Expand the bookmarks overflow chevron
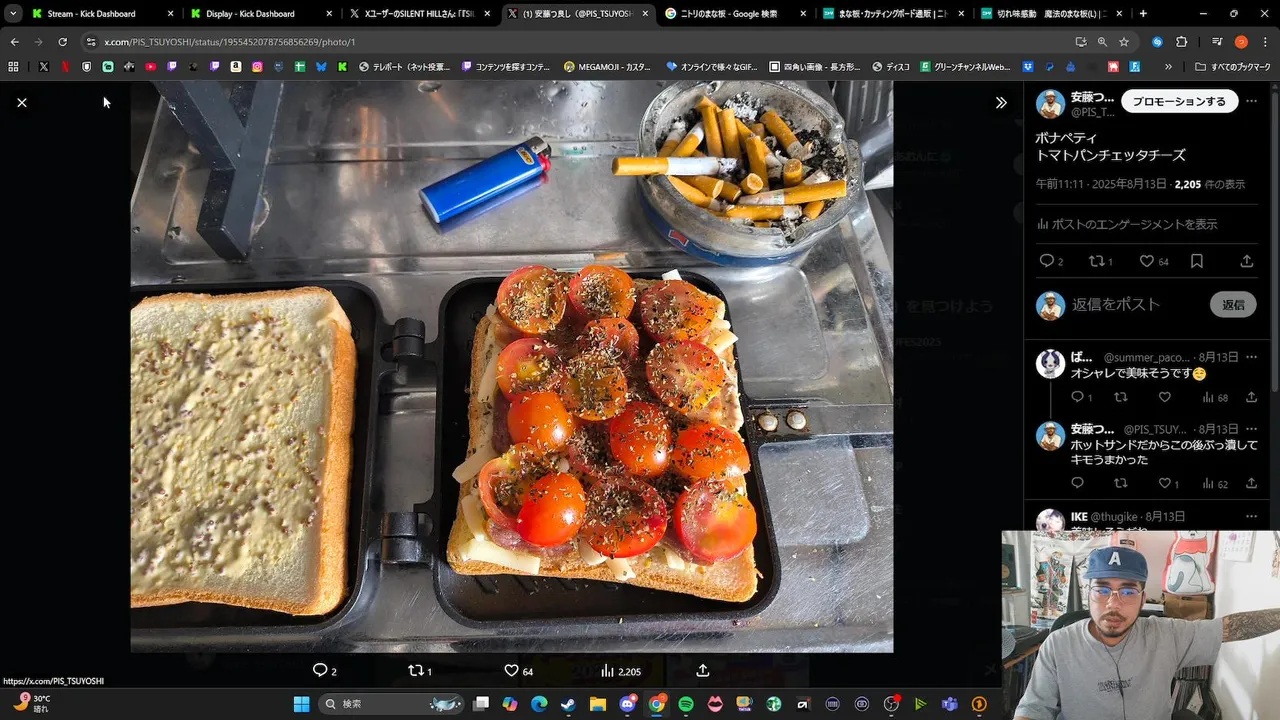This screenshot has width=1280, height=720. 1168,67
